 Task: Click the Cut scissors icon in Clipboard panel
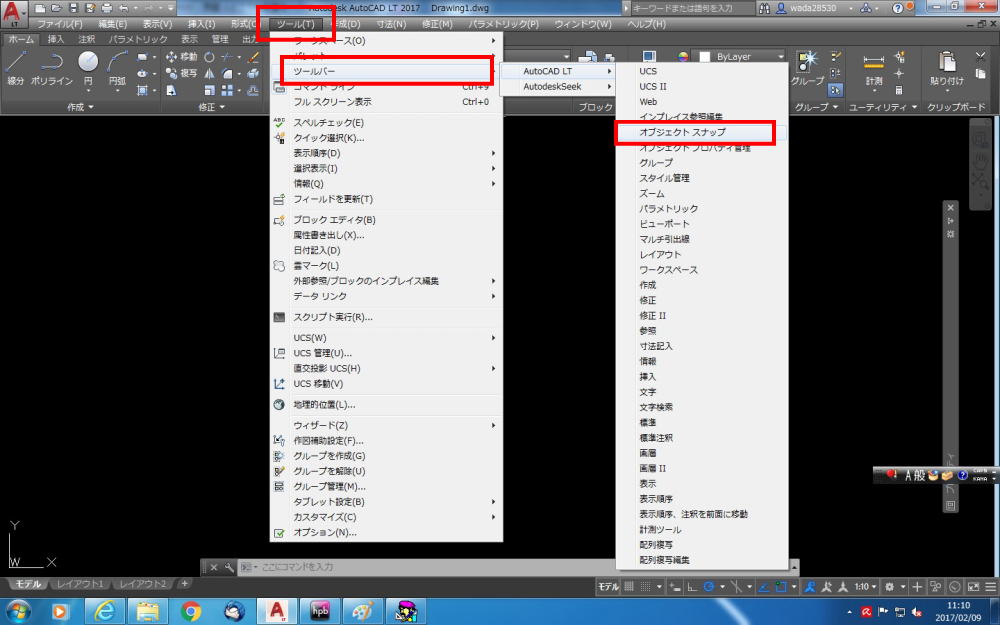(x=981, y=57)
